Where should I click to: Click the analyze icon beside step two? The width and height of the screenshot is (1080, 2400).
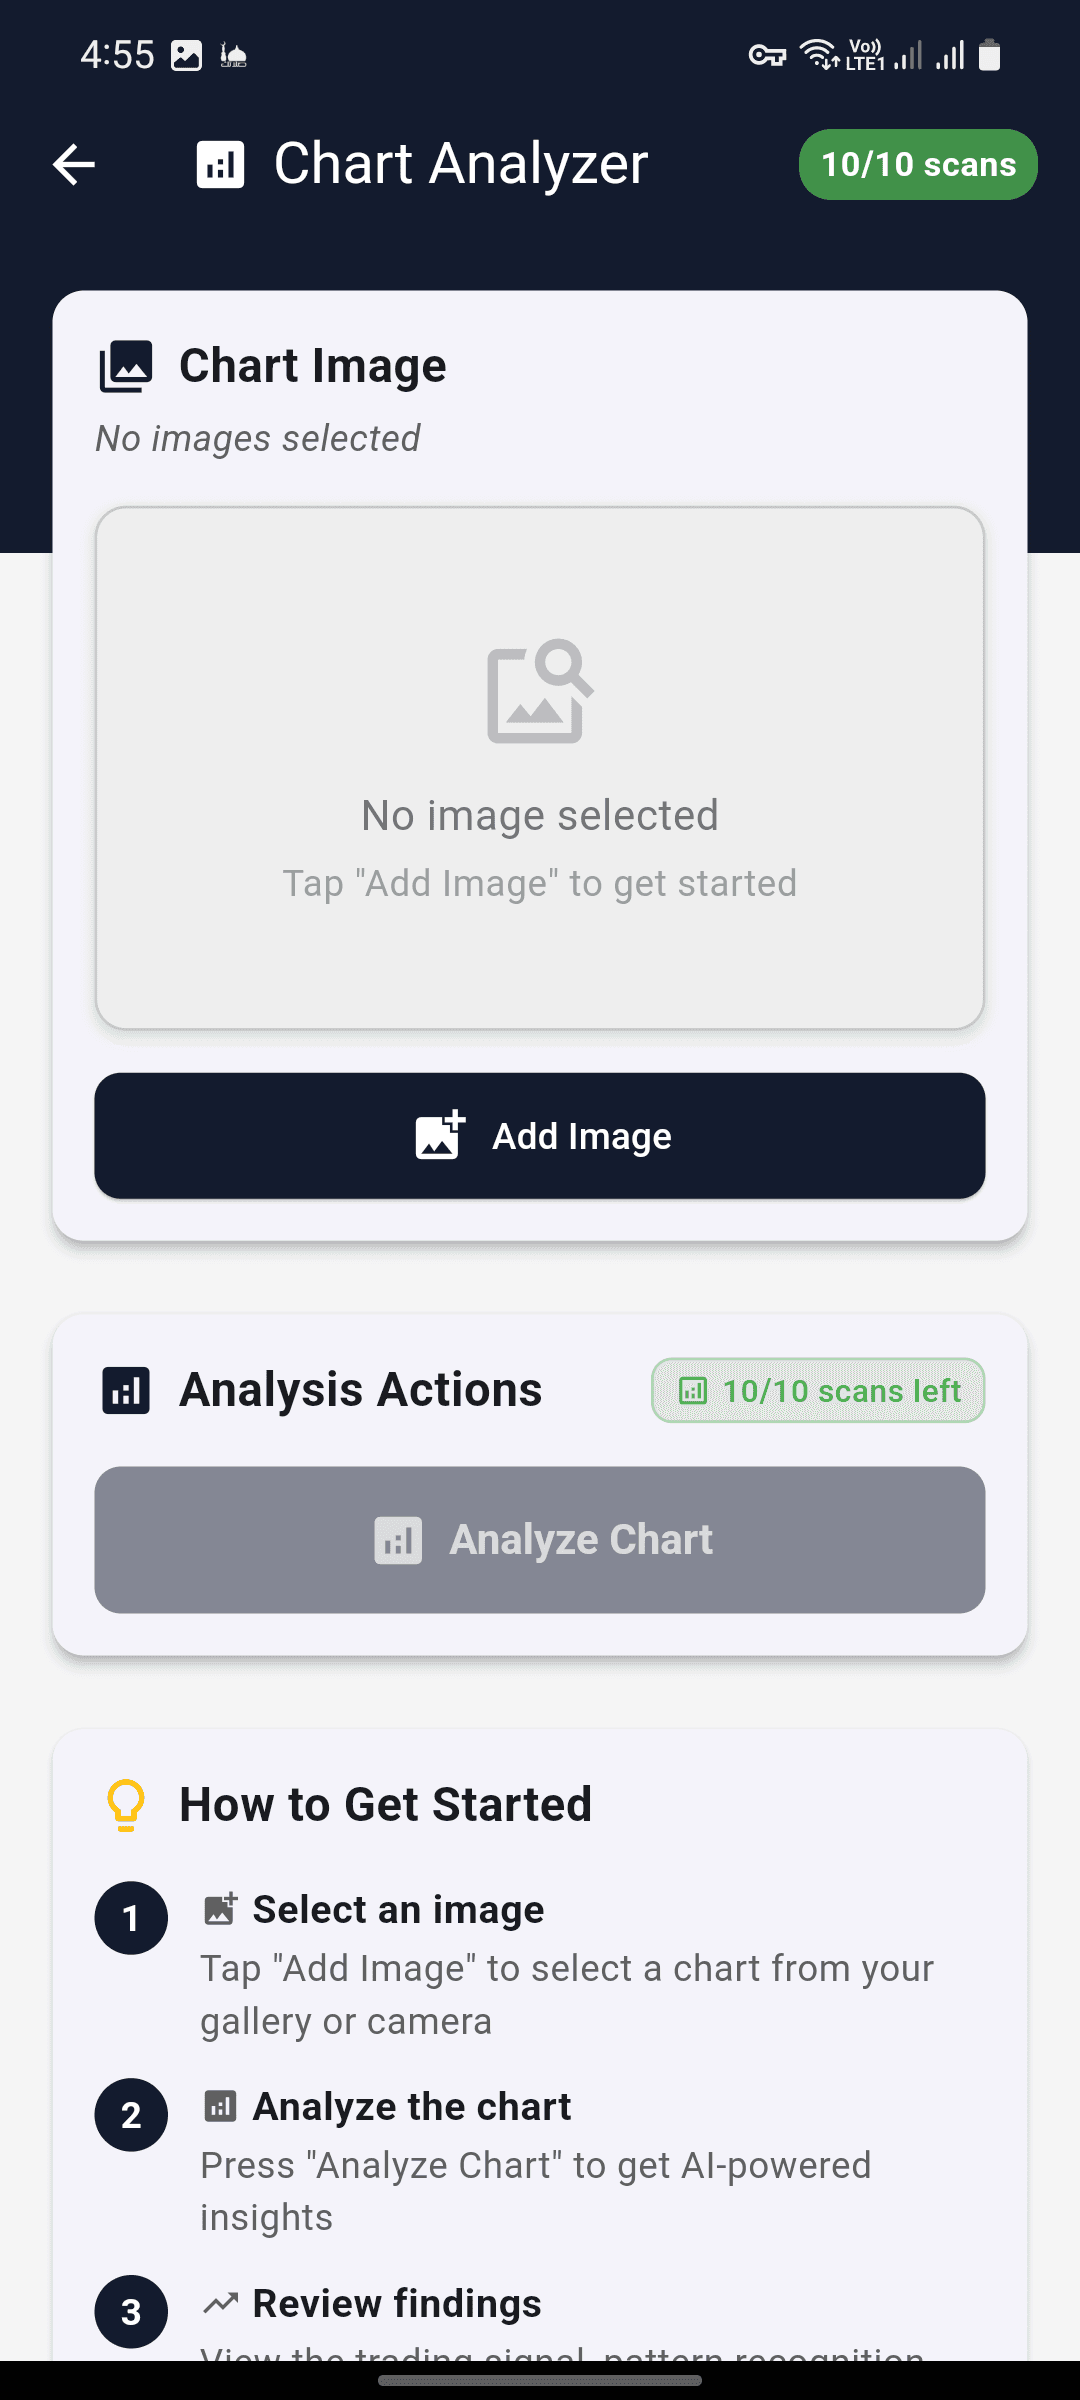click(222, 2105)
